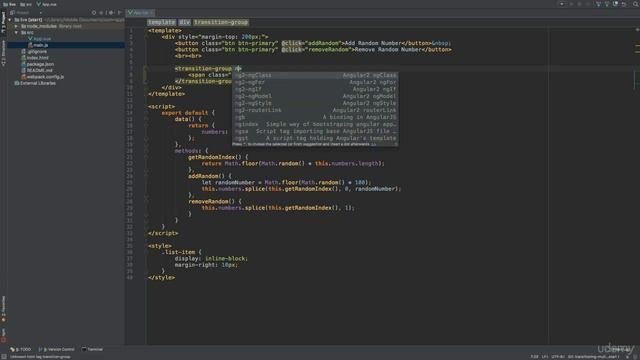Image resolution: width=640 pixels, height=360 pixels.
Task: Open the Favorites side tab
Action: tap(3, 309)
